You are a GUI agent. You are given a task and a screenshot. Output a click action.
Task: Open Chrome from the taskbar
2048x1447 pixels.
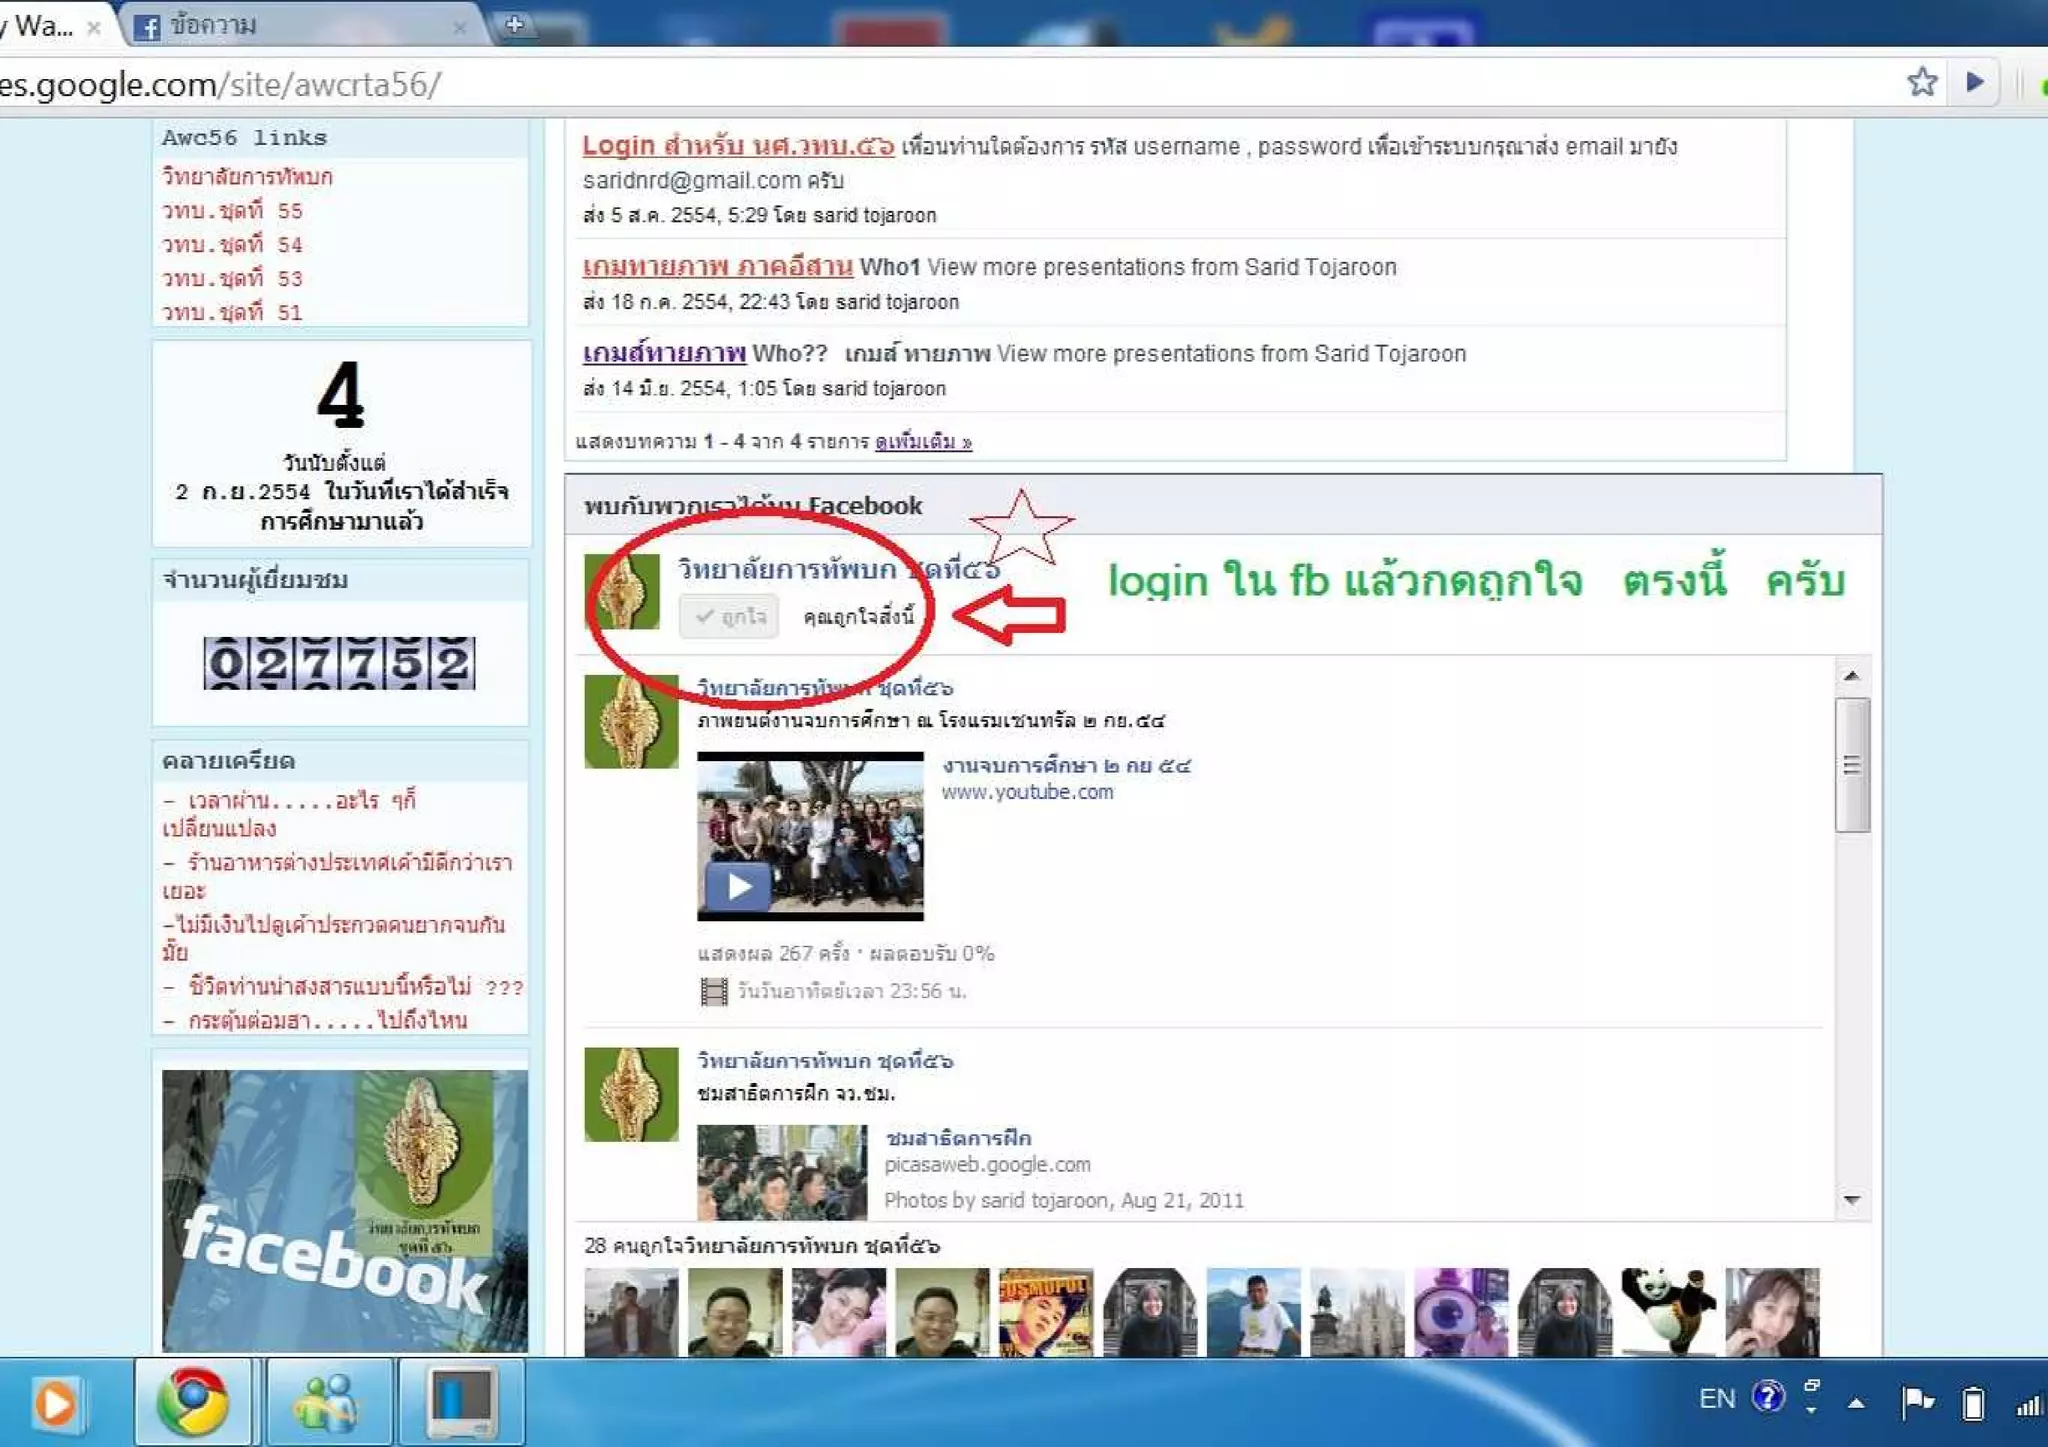(194, 1402)
